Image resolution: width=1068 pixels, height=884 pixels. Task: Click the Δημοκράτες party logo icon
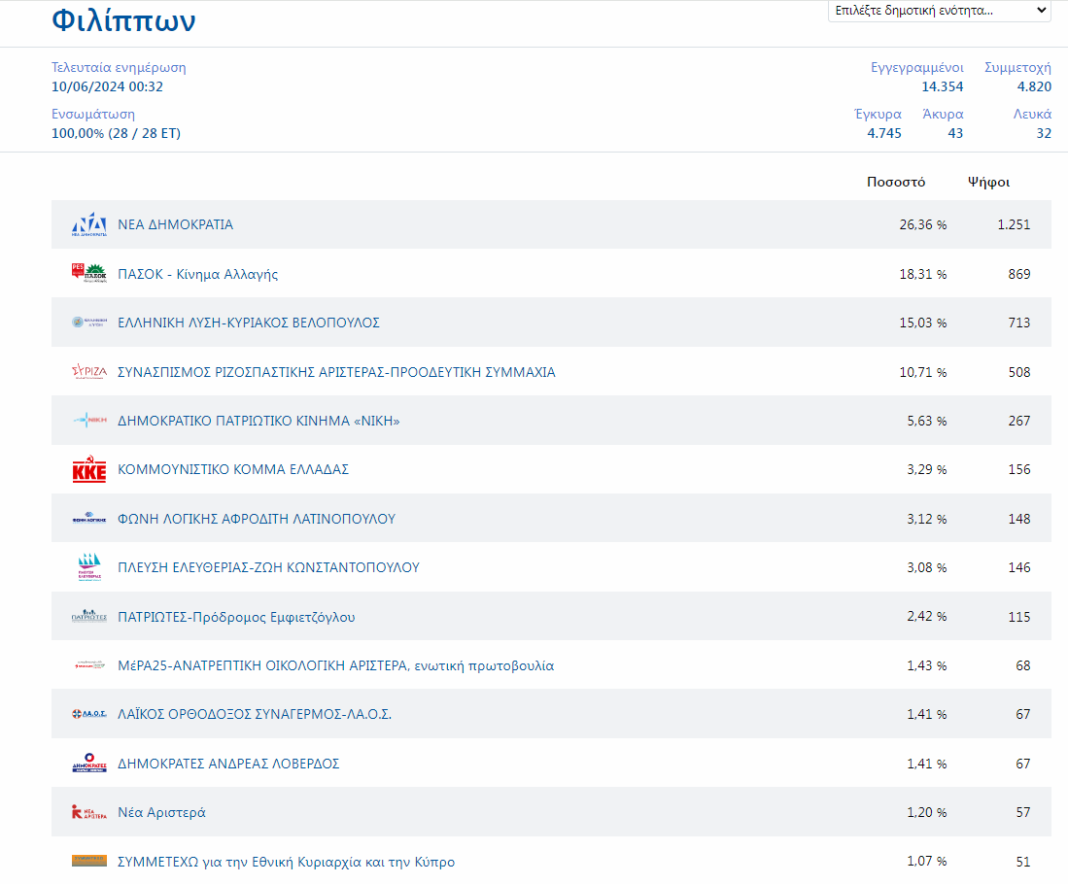point(89,764)
